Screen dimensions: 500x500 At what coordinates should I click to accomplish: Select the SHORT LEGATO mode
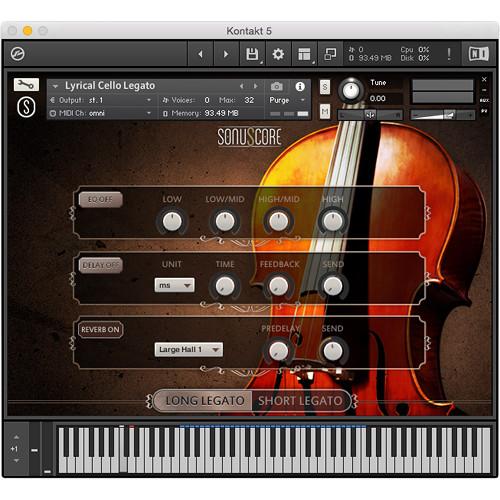(x=300, y=401)
